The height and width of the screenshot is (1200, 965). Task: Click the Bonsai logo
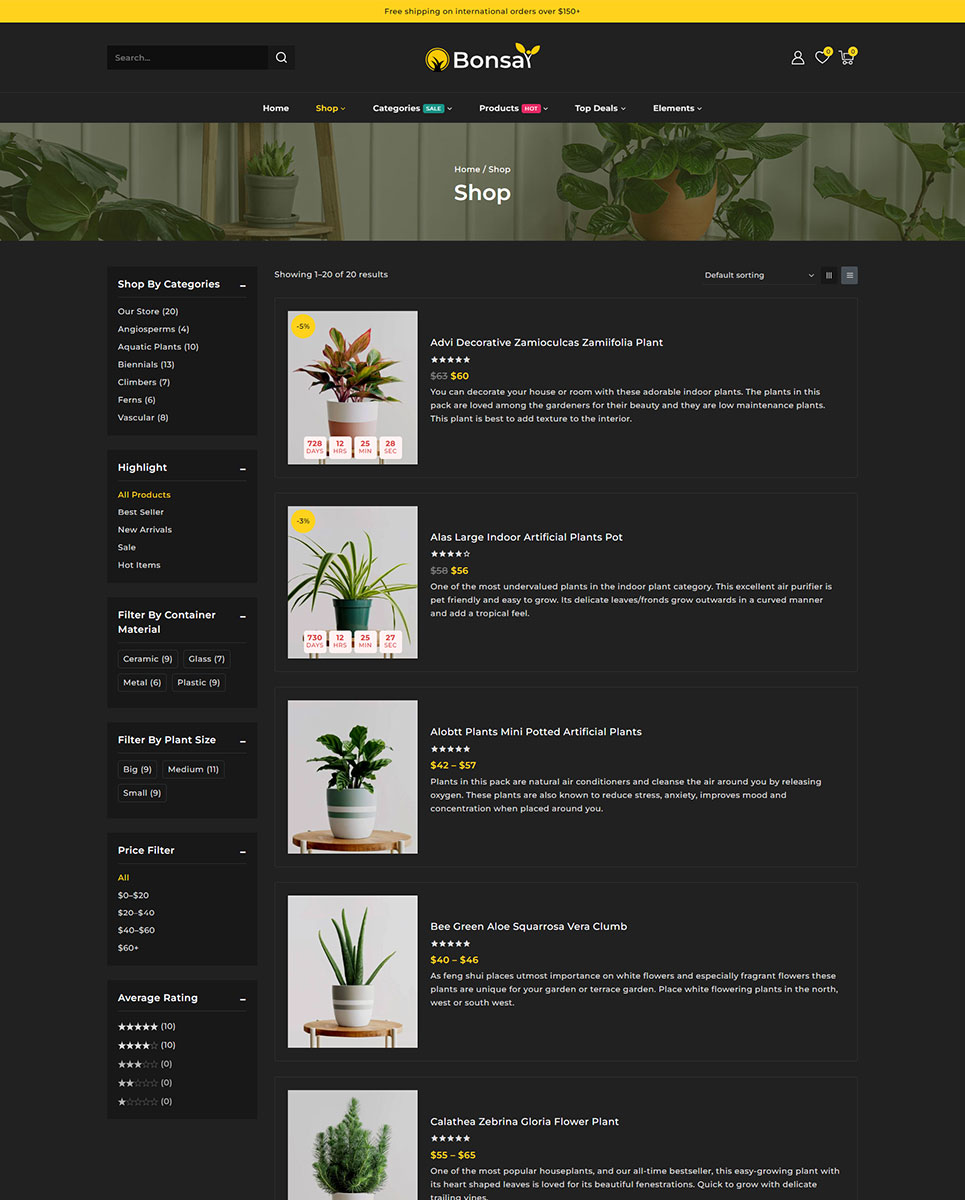click(x=482, y=58)
